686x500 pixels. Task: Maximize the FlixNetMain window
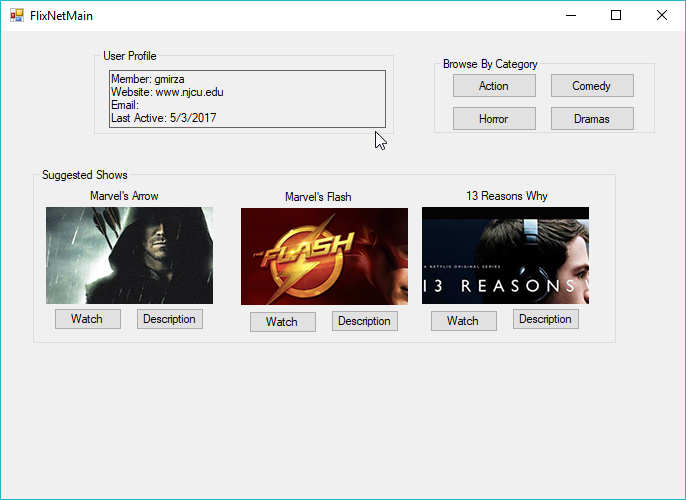(x=616, y=15)
